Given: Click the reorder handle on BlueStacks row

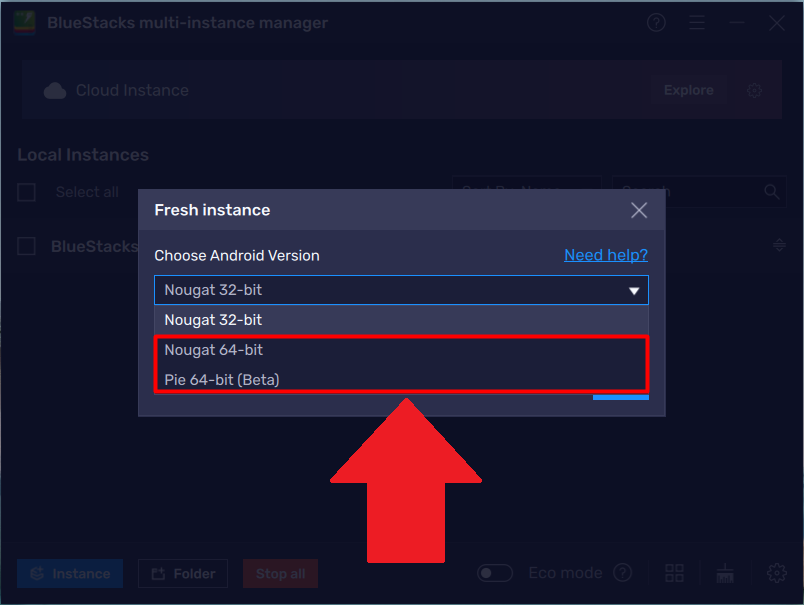Looking at the screenshot, I should pos(779,245).
